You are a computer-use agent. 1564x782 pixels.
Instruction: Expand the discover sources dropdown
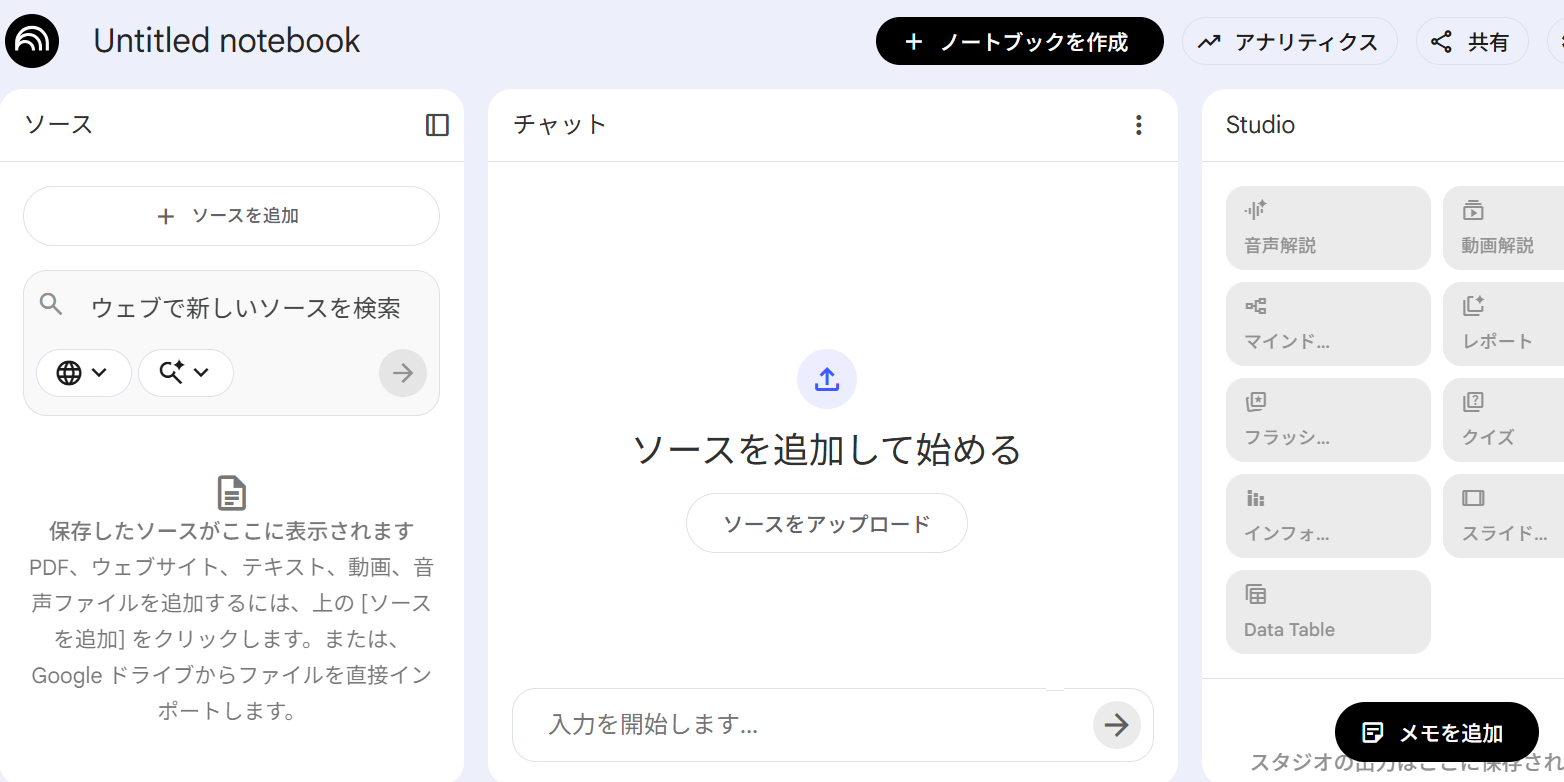(186, 372)
